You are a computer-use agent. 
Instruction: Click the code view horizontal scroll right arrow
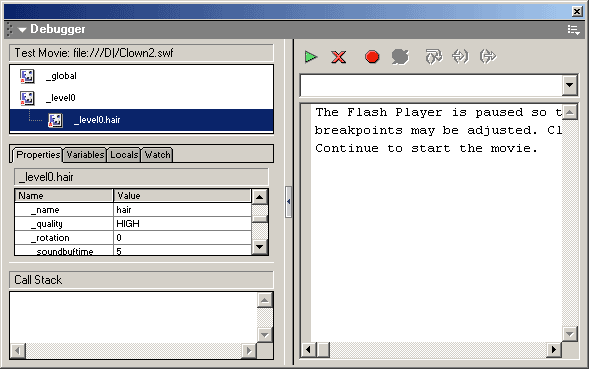coord(554,350)
